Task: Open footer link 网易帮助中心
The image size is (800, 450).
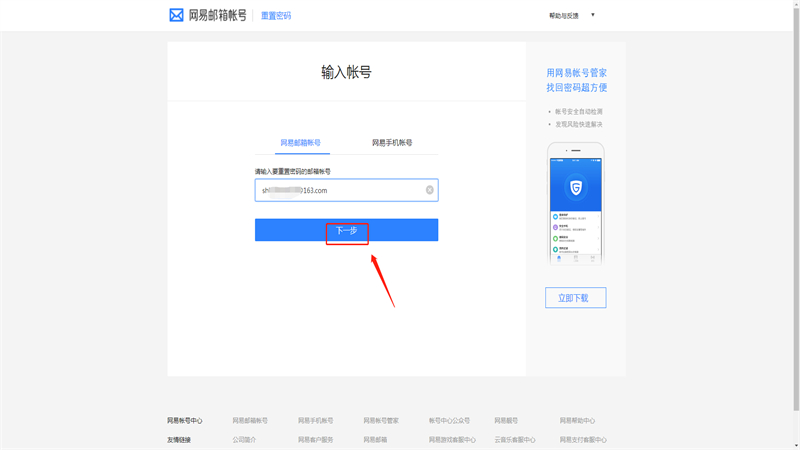Action: pyautogui.click(x=577, y=420)
